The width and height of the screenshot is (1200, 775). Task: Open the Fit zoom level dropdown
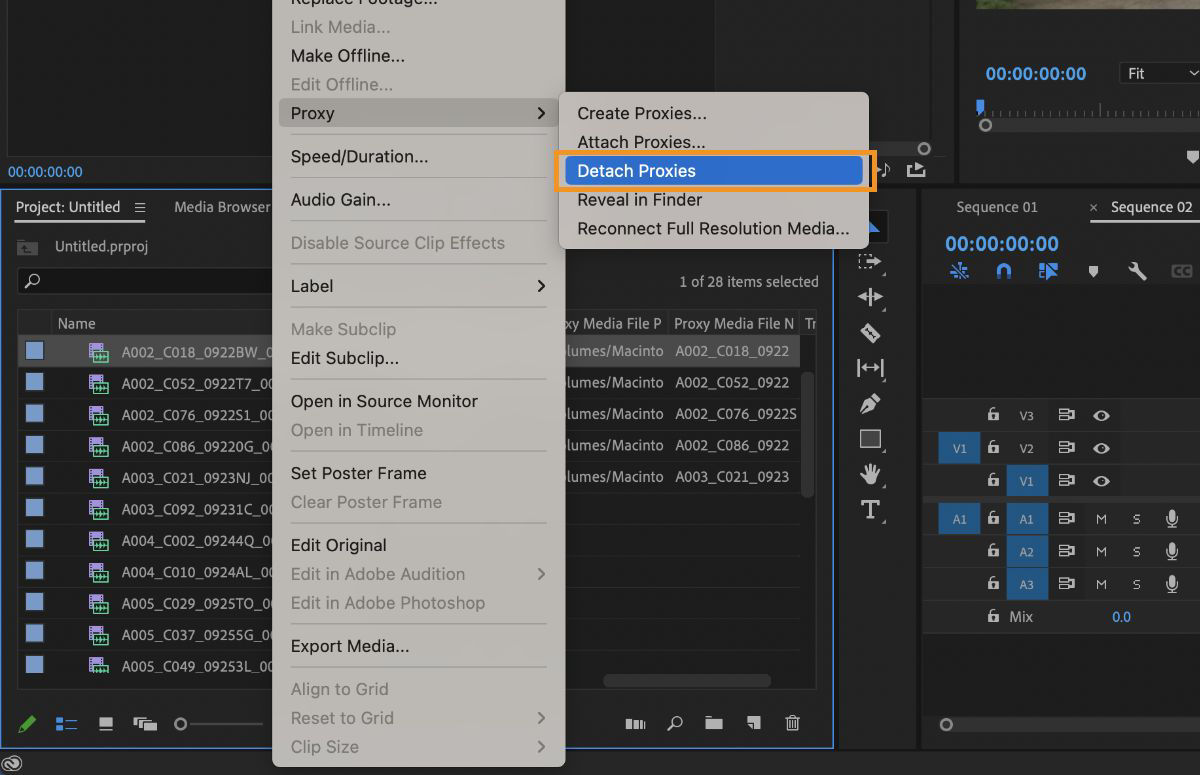1160,72
